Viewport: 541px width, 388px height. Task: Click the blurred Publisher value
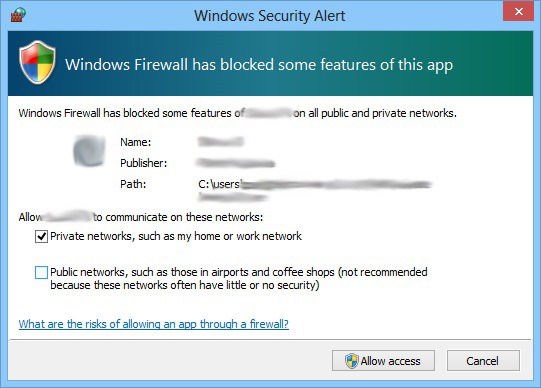(x=236, y=163)
